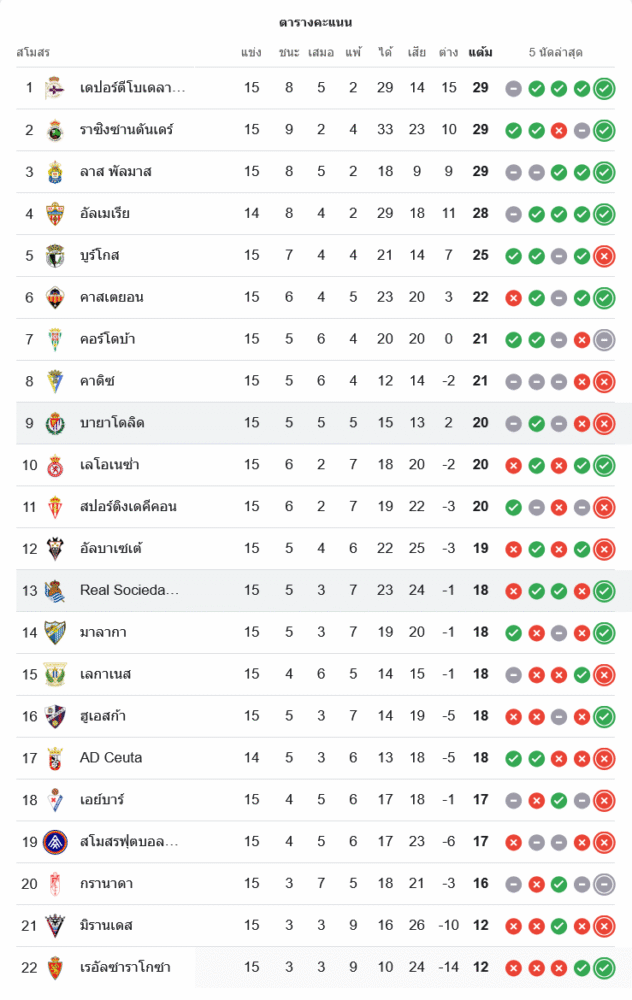This screenshot has width=632, height=1000.
Task: Click the Almería club crest
Action: tap(54, 214)
